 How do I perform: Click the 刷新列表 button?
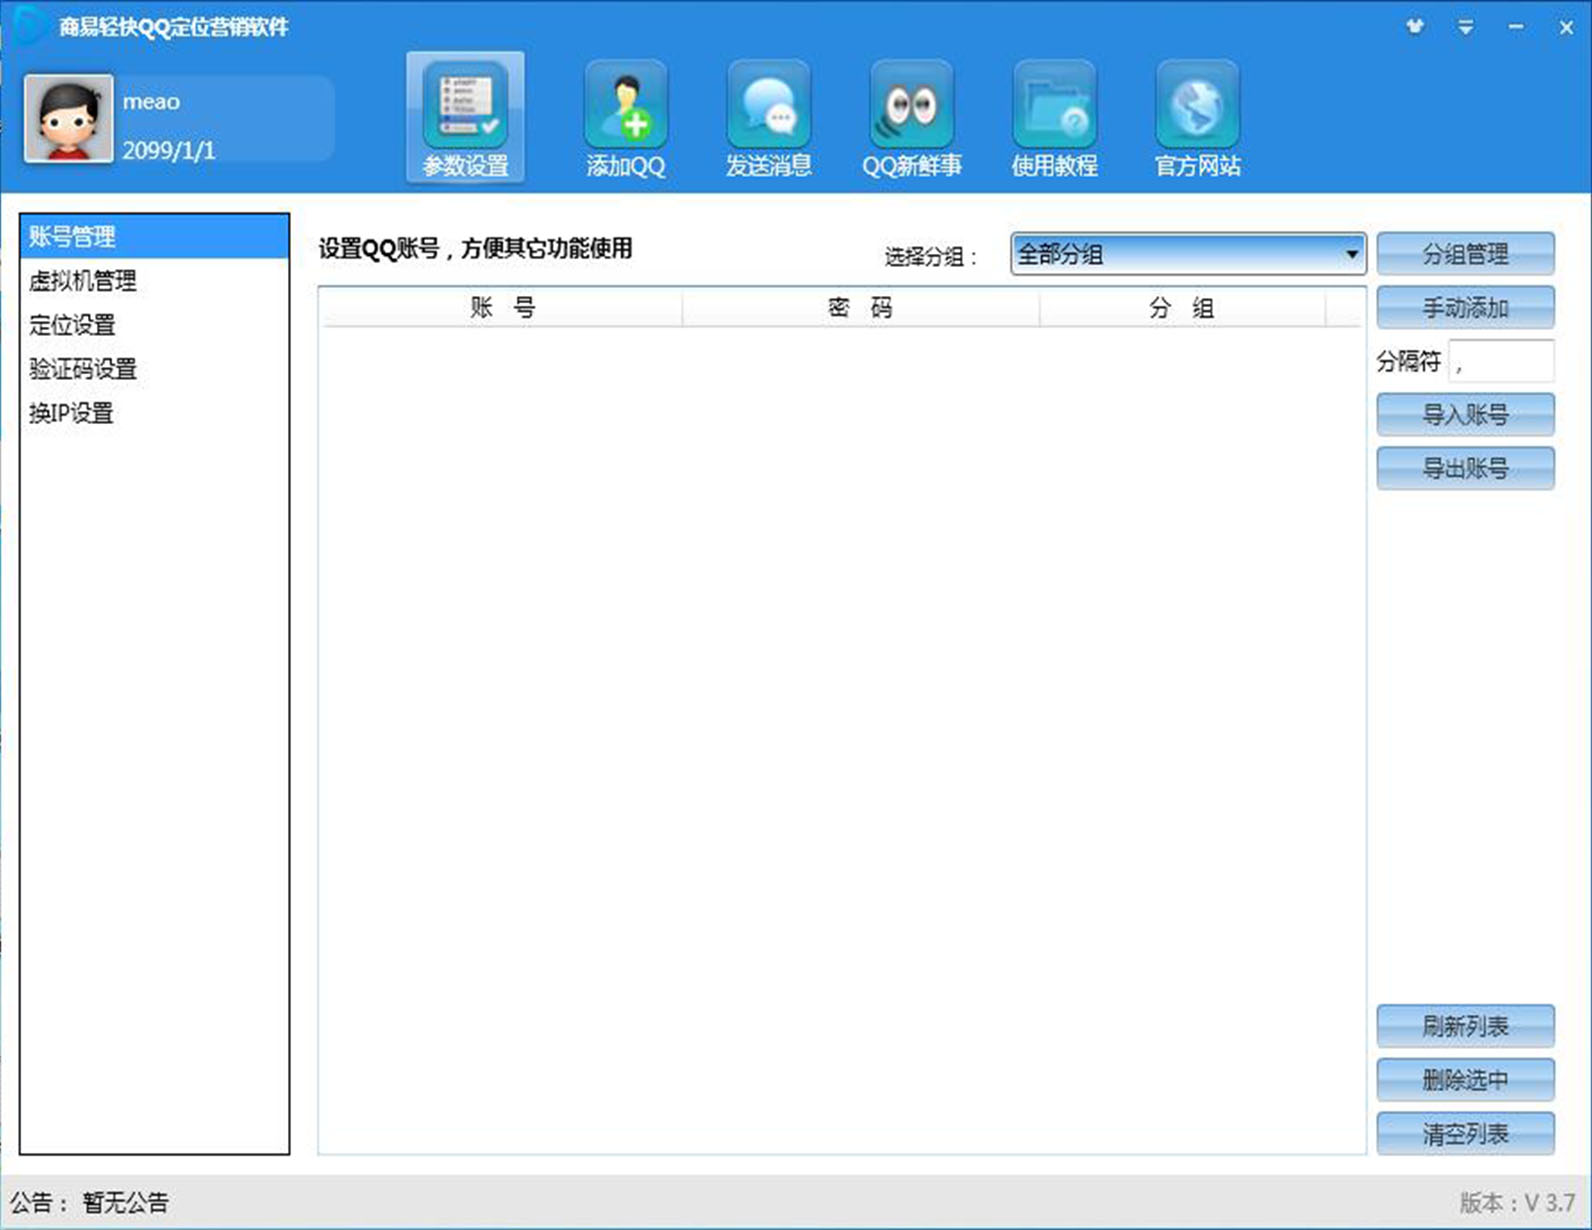[1465, 1026]
